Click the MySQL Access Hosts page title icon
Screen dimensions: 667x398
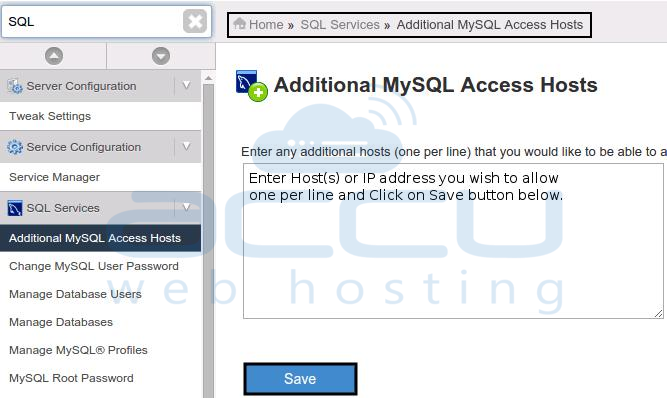(251, 86)
